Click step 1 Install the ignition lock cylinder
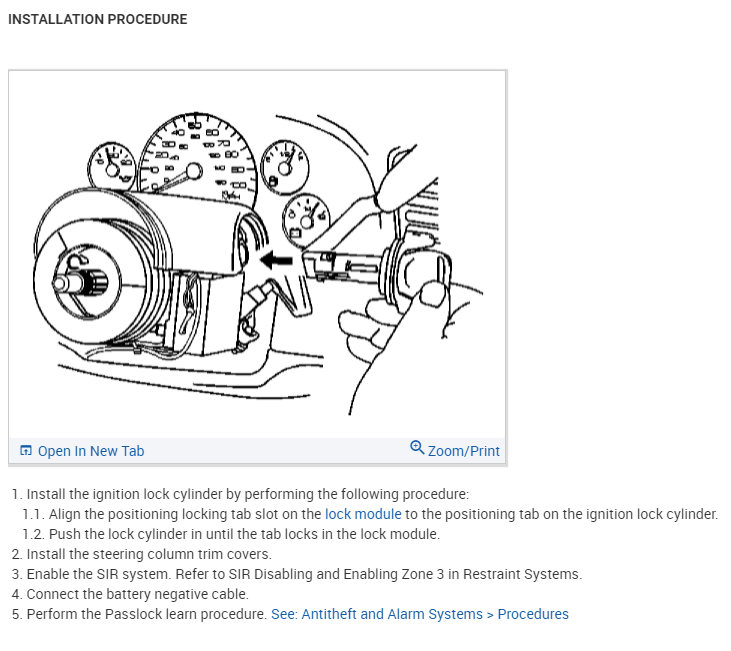731x651 pixels. [240, 494]
